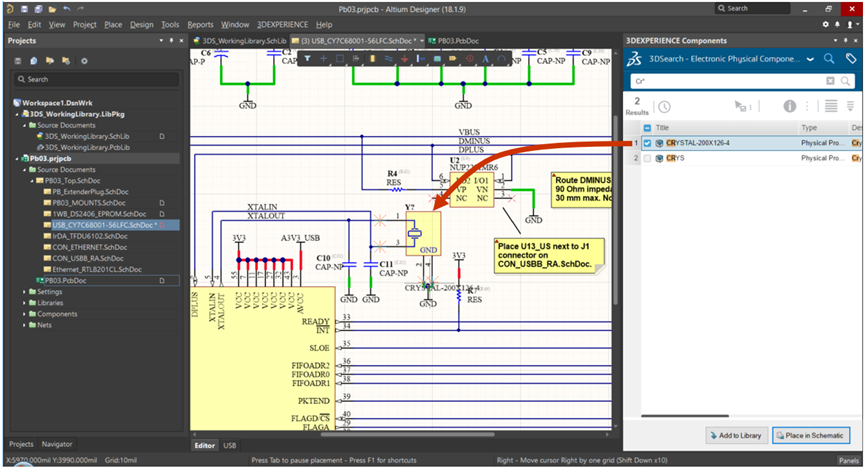This screenshot has height=468, width=865.
Task: Switch to the 3DS_WorkingLibrary.SchLib tab
Action: pyautogui.click(x=239, y=41)
